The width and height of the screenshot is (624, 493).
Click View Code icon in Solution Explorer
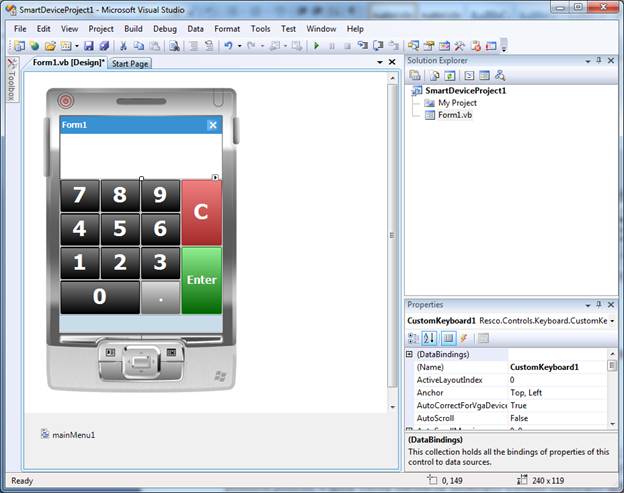click(x=469, y=76)
